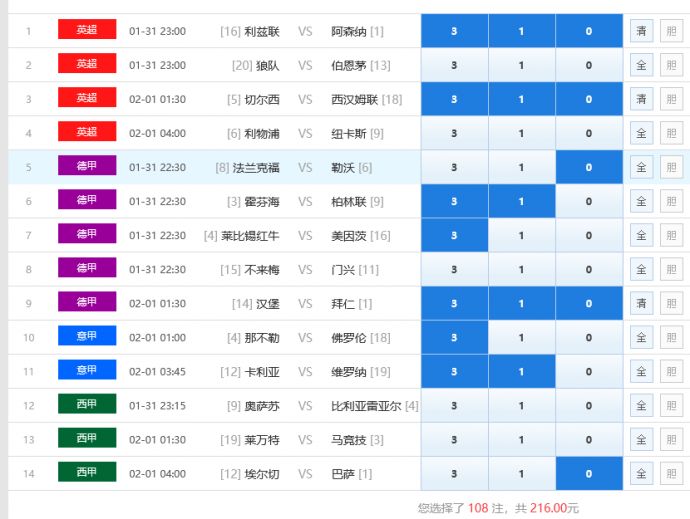690x519 pixels.
Task: Click 清 button for 利兹联 vs 阿森纳 row
Action: [x=641, y=31]
